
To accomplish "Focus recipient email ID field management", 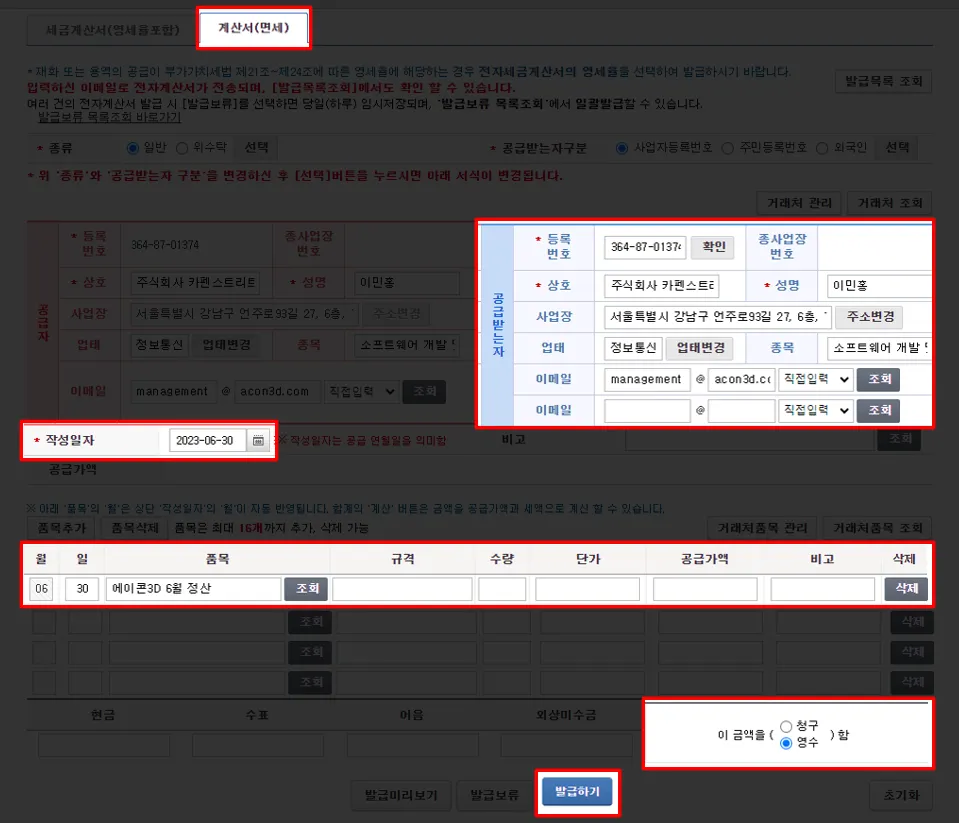I will [647, 380].
